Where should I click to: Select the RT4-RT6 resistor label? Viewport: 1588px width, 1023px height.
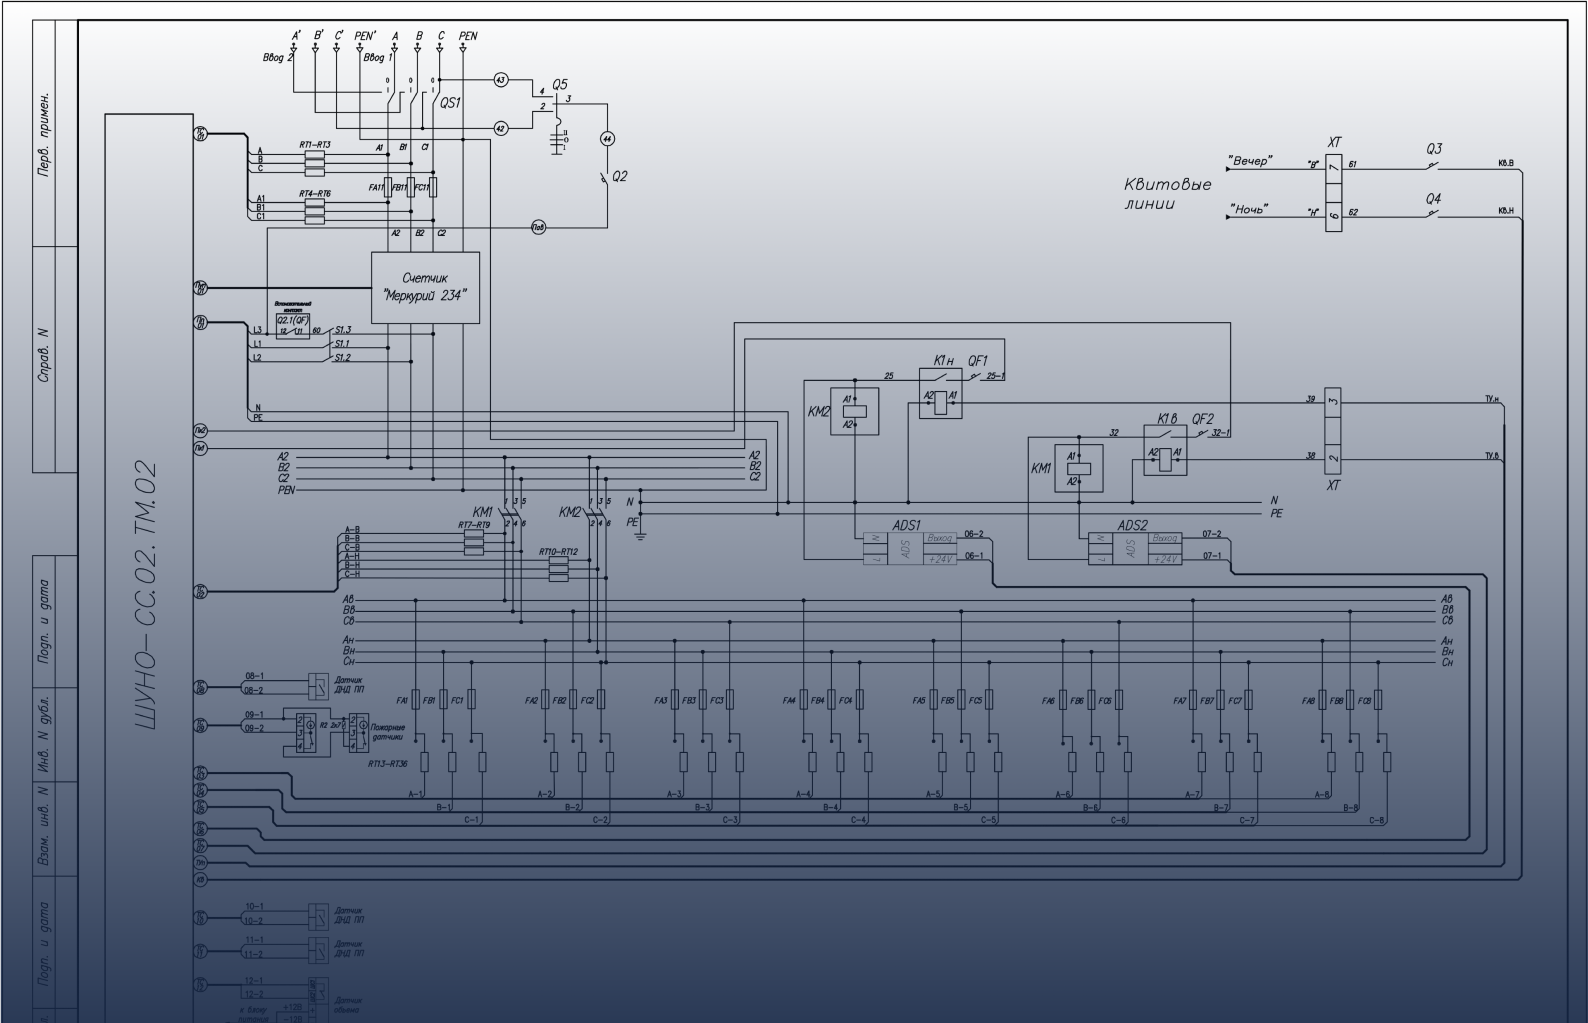click(314, 193)
